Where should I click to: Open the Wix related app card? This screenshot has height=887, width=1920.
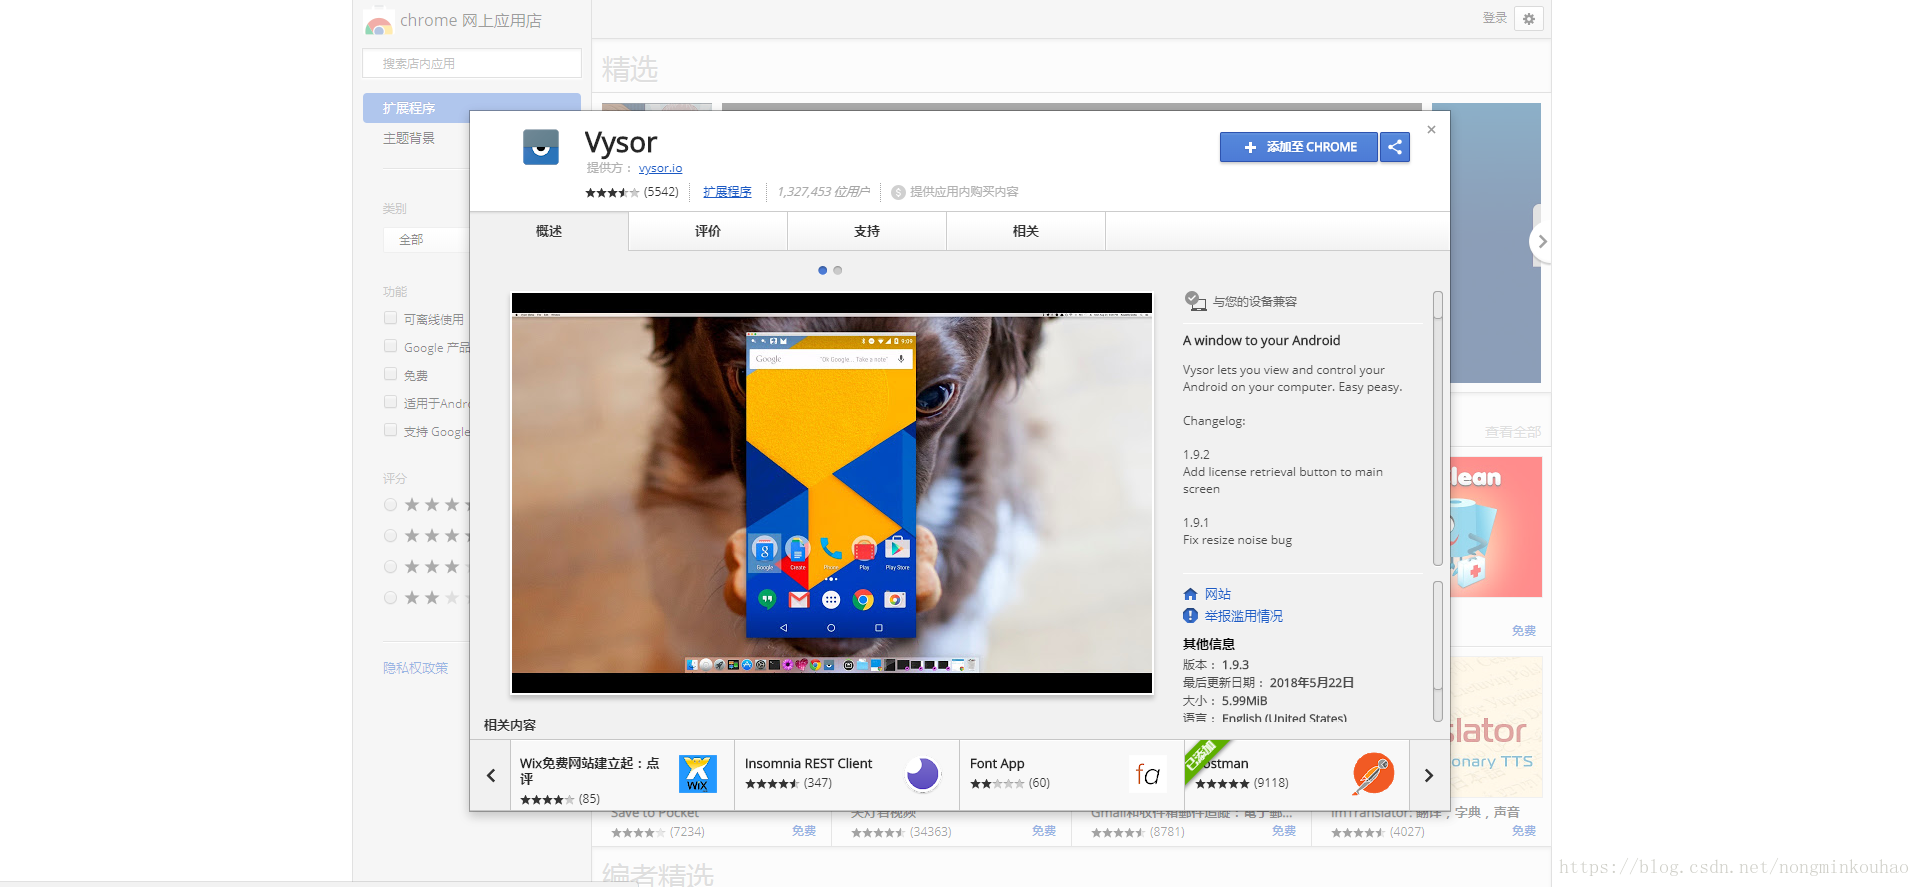tap(622, 775)
